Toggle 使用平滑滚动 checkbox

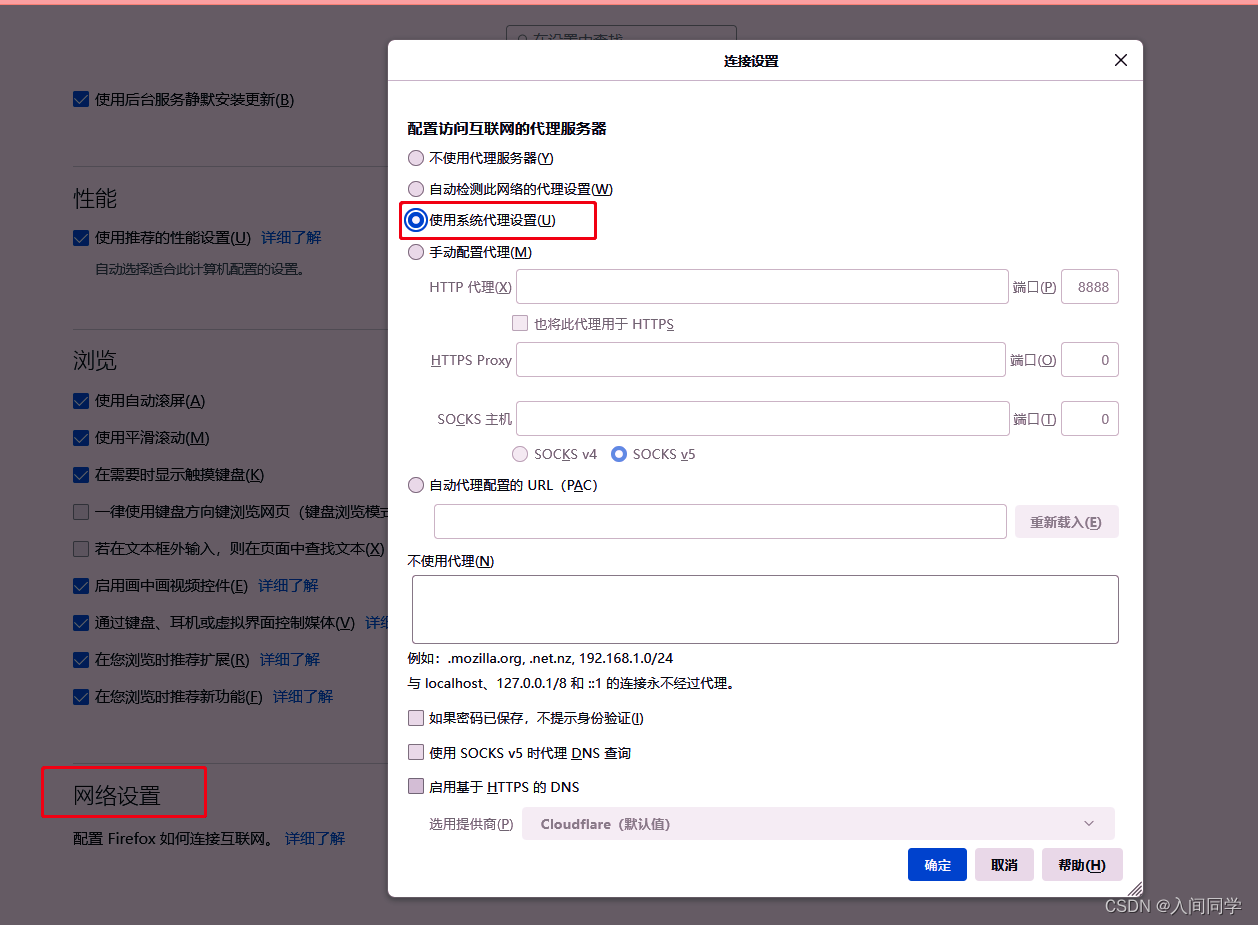click(81, 438)
